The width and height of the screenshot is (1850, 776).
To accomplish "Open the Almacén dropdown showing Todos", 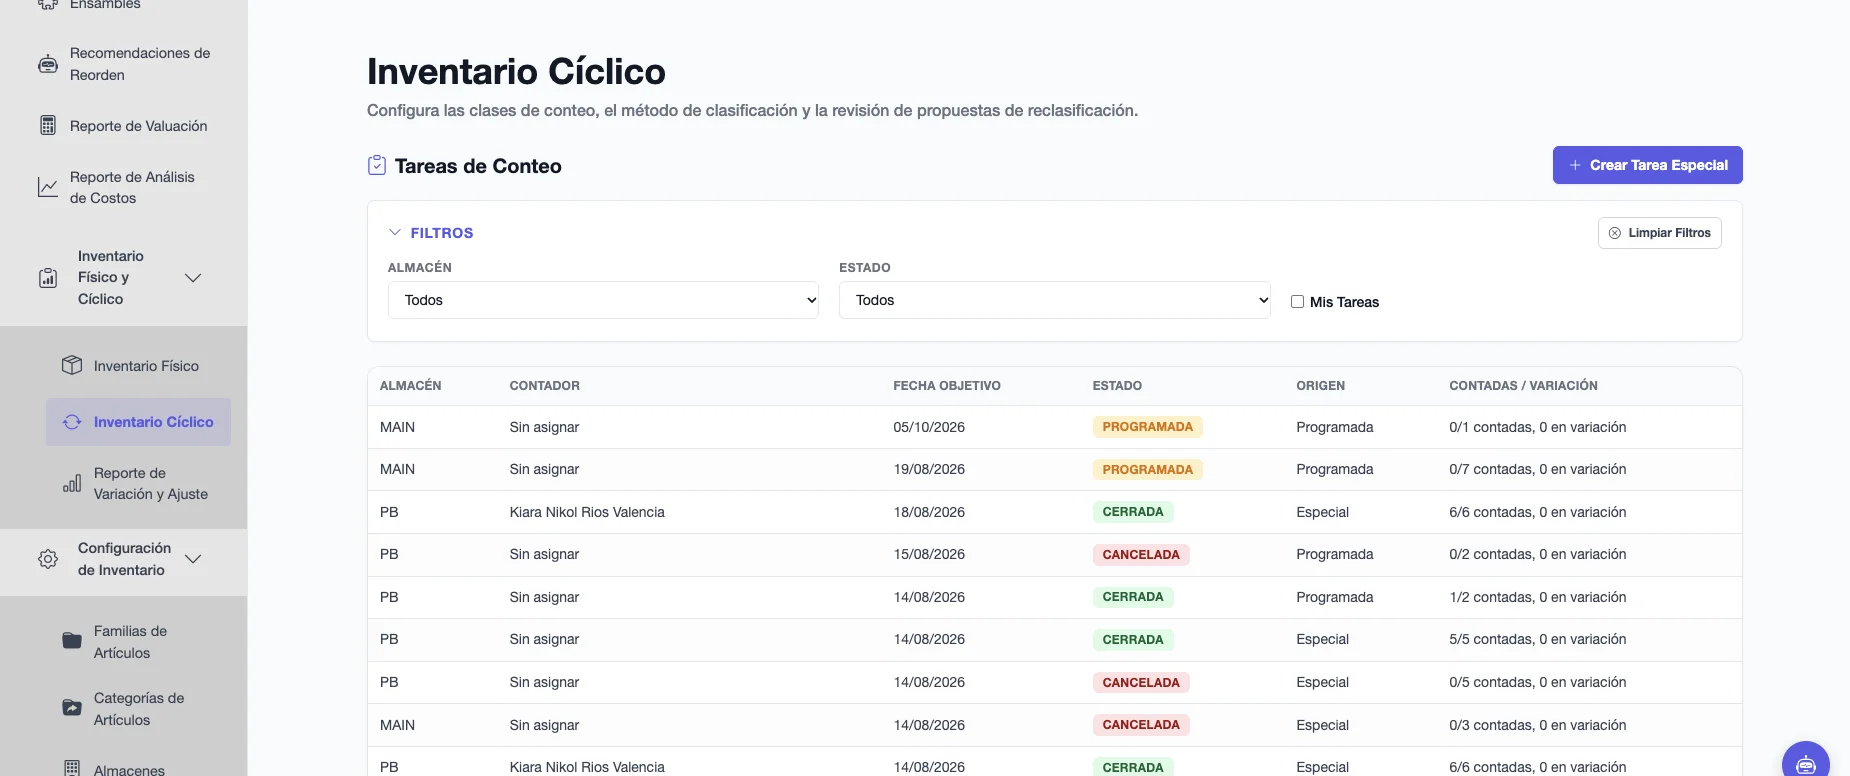I will pyautogui.click(x=603, y=300).
